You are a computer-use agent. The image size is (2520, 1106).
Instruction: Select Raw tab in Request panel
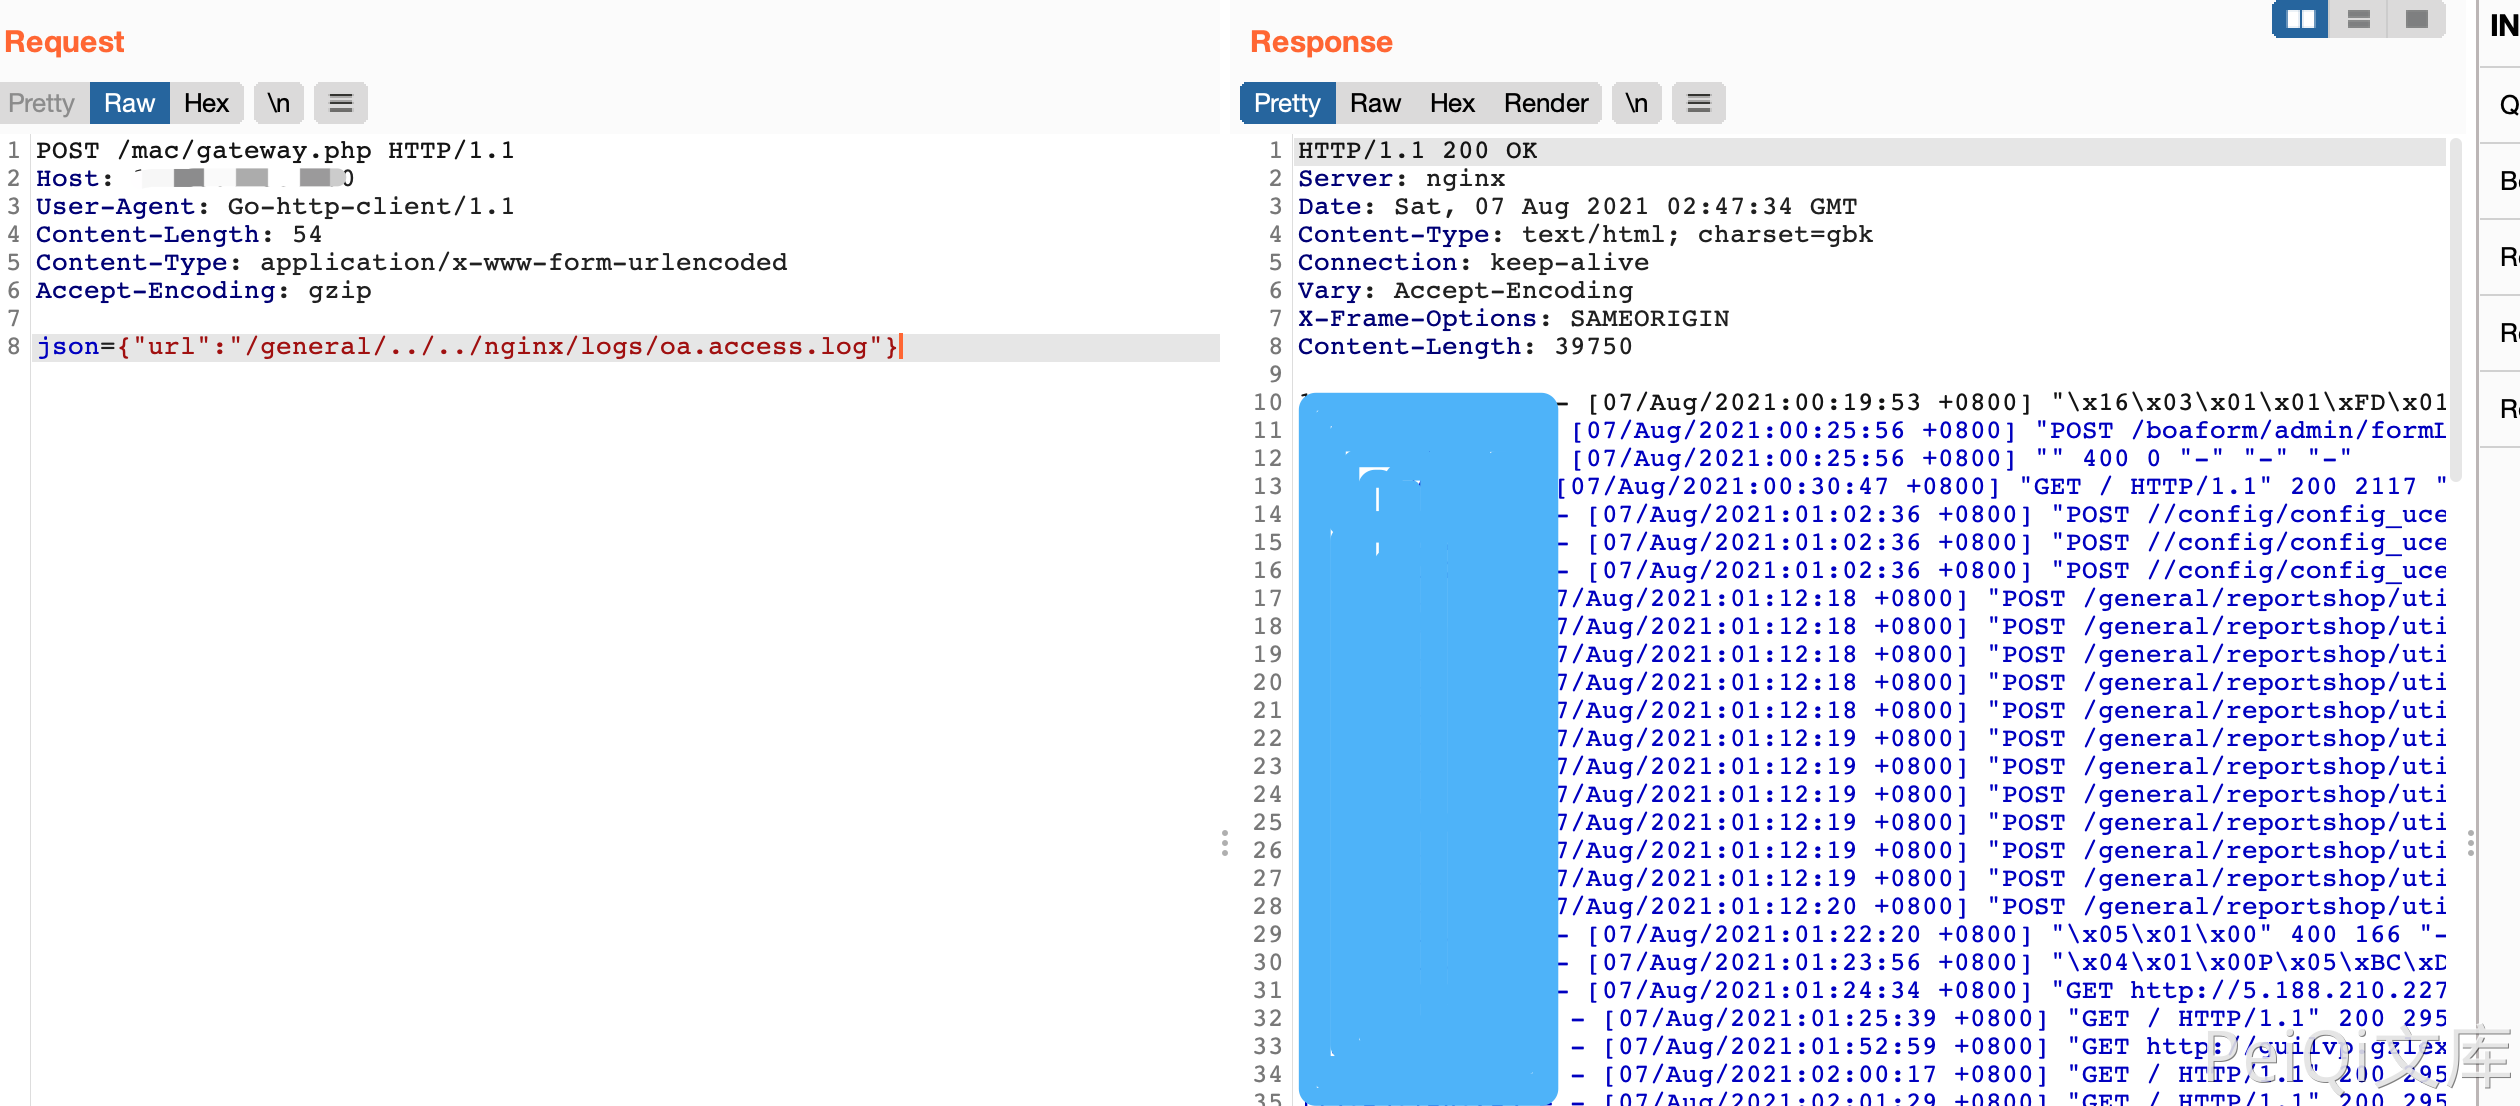tap(129, 103)
